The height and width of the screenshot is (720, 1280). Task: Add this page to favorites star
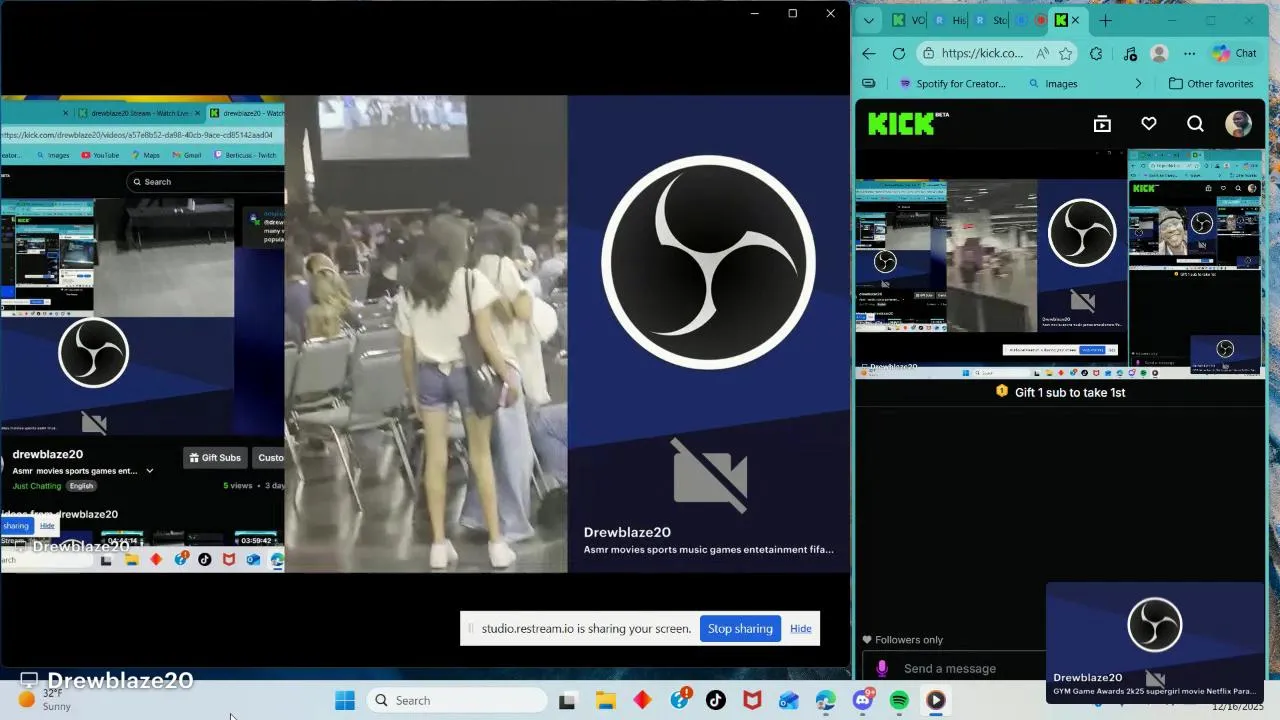coord(1066,54)
